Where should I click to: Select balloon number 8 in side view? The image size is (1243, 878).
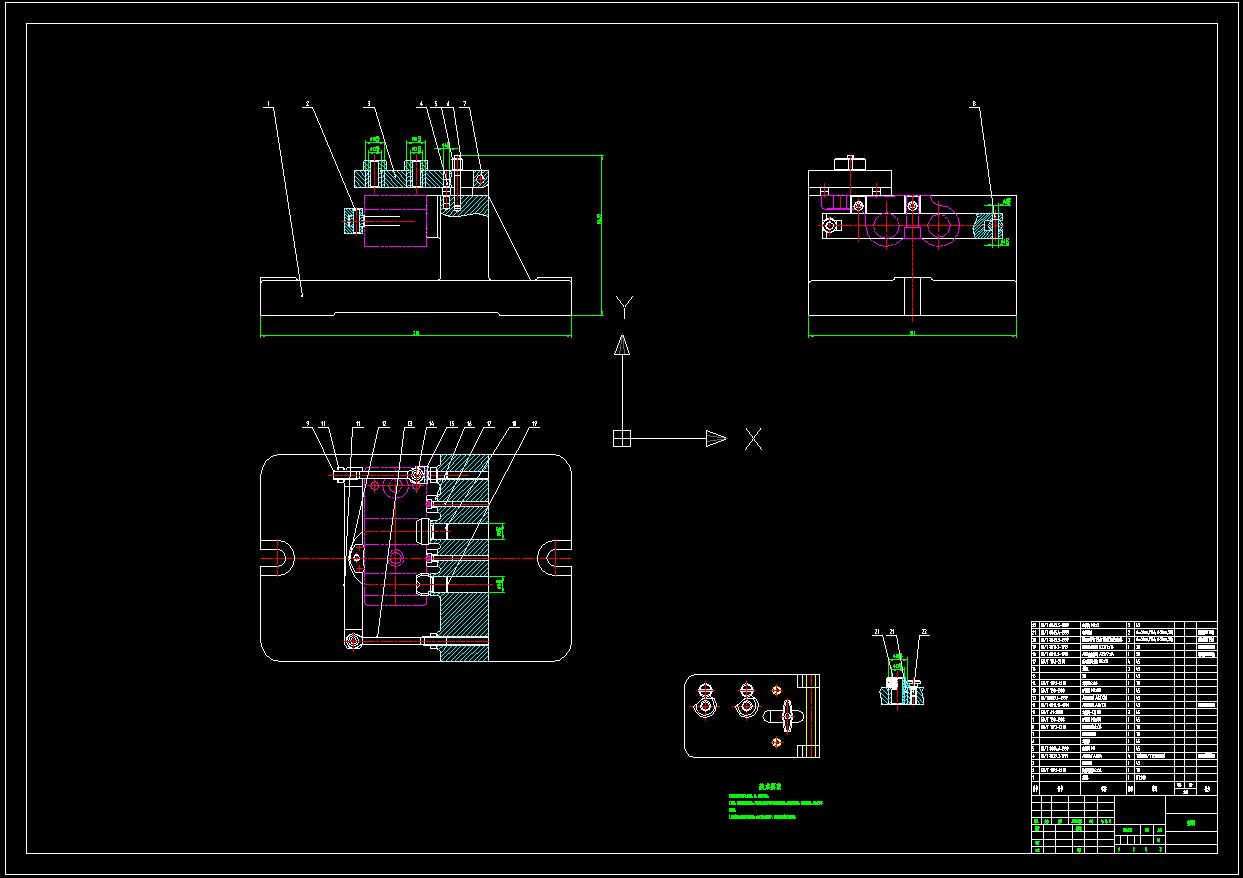click(973, 103)
